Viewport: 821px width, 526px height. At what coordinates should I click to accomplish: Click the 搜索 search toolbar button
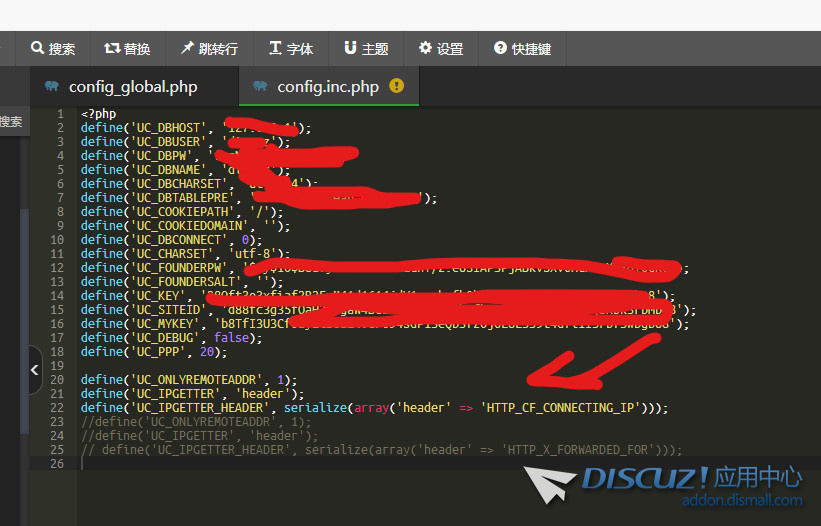pos(53,48)
